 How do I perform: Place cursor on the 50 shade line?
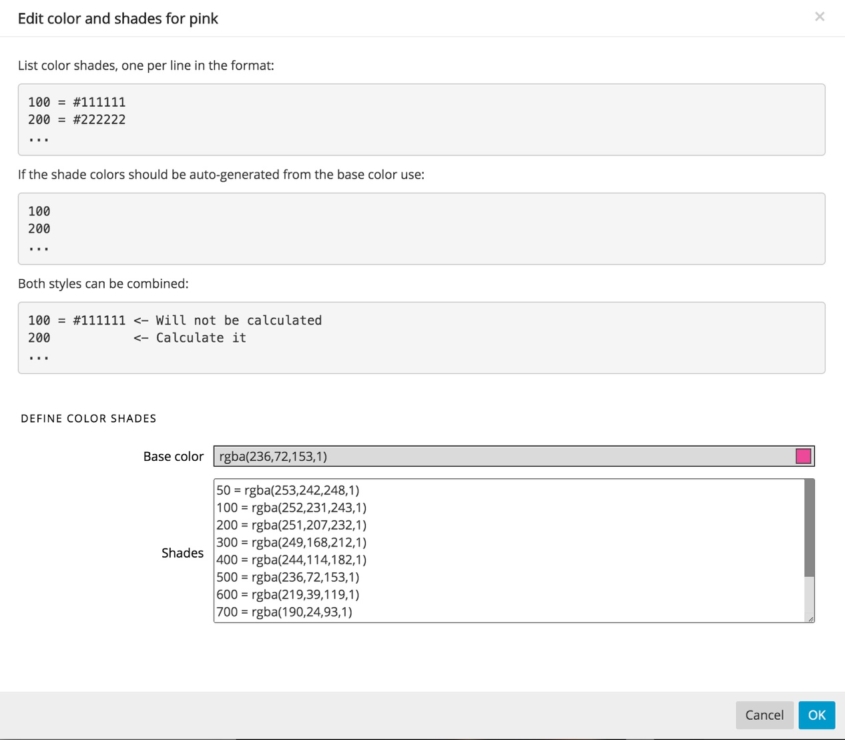coord(288,490)
